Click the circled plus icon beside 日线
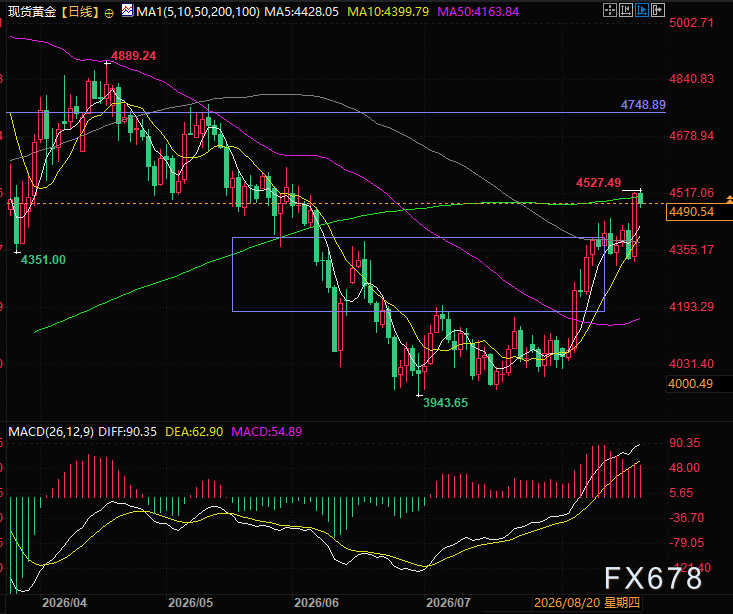 point(109,14)
